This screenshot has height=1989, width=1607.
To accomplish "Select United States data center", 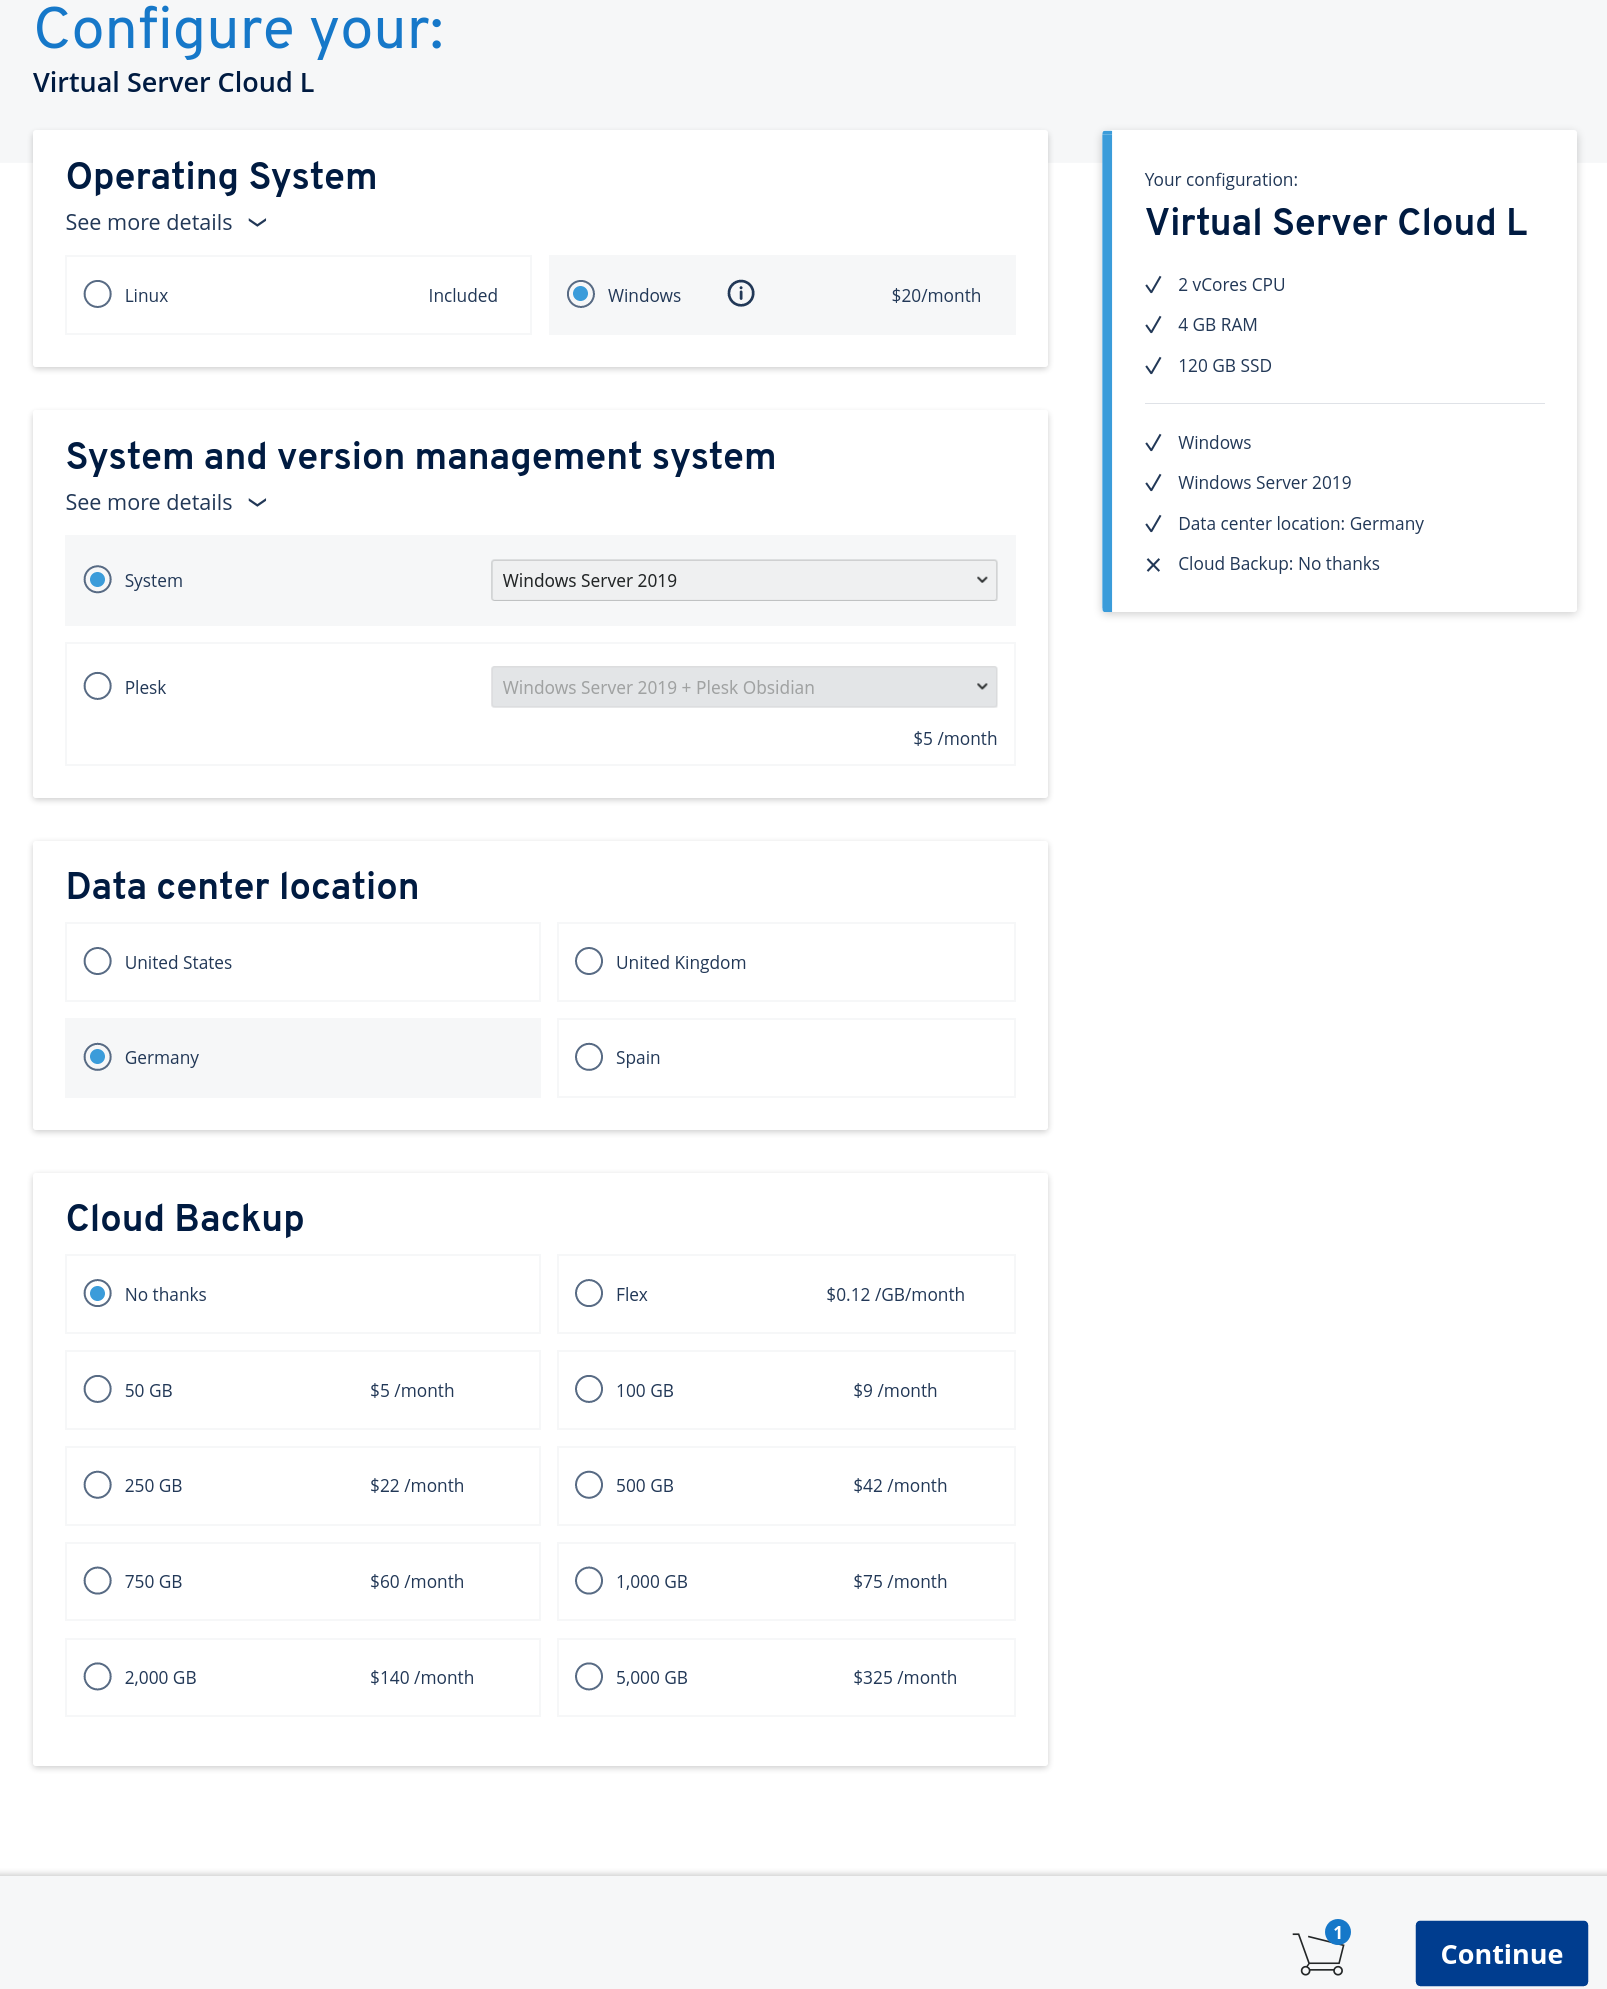I will 97,962.
